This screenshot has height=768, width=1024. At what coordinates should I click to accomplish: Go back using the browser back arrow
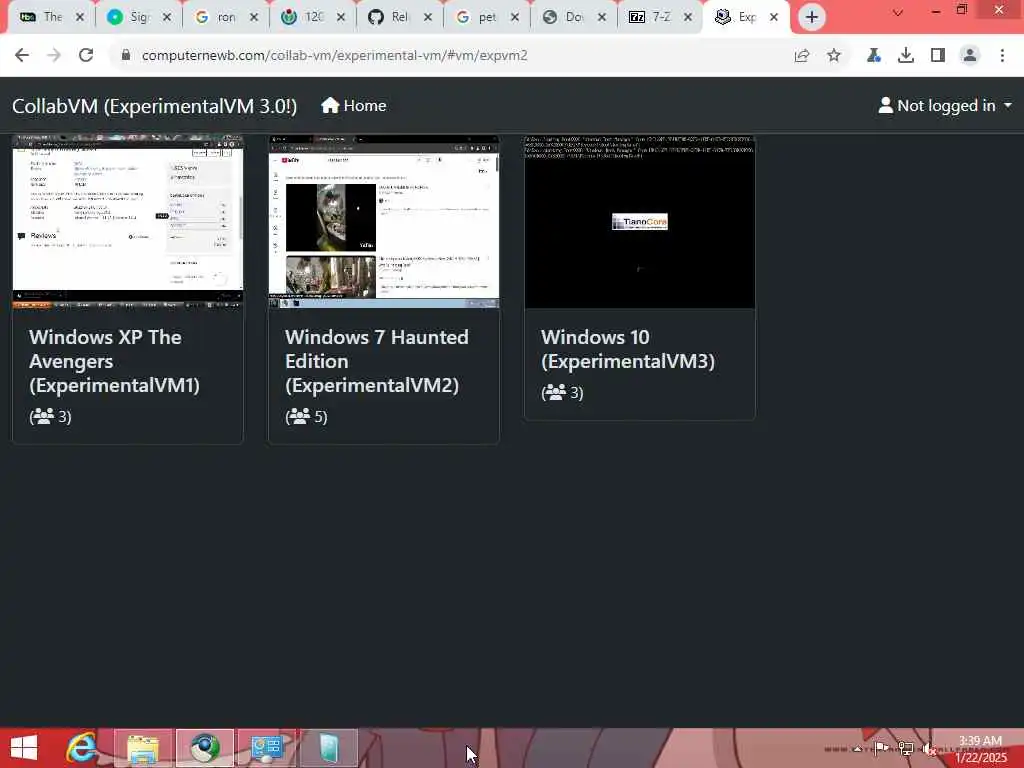(22, 56)
